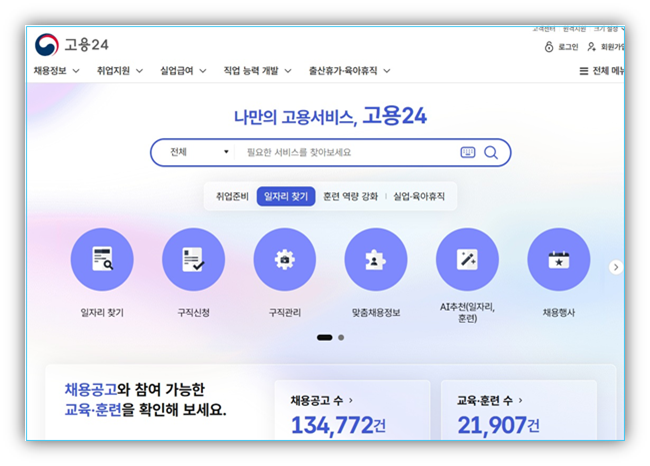Click the second carousel page dot

(x=341, y=338)
